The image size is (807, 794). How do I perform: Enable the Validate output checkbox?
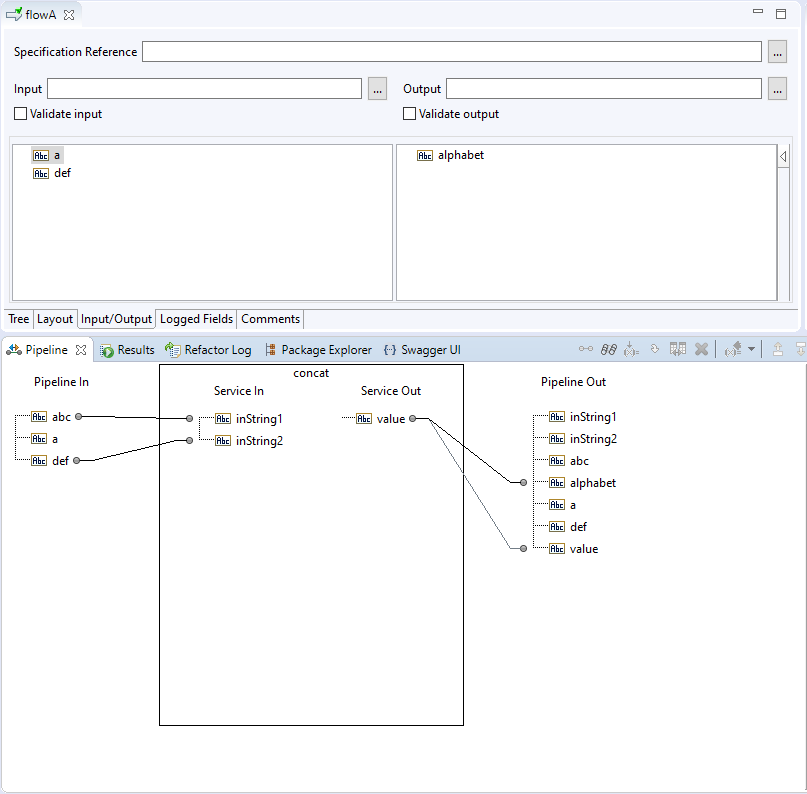click(410, 114)
